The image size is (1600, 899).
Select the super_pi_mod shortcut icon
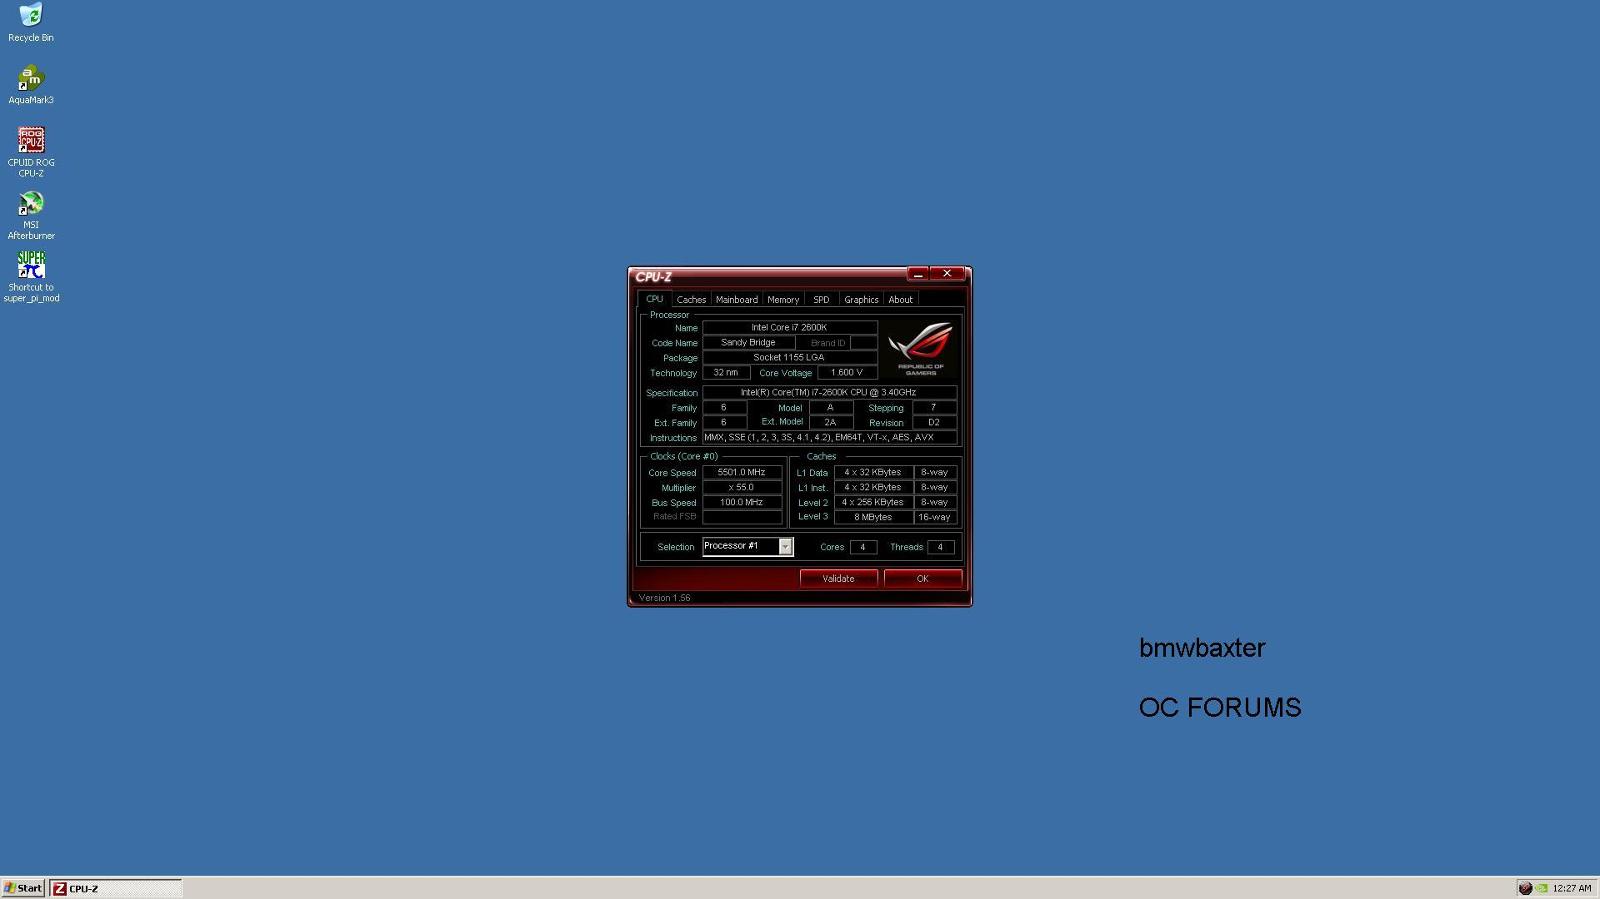pyautogui.click(x=31, y=277)
